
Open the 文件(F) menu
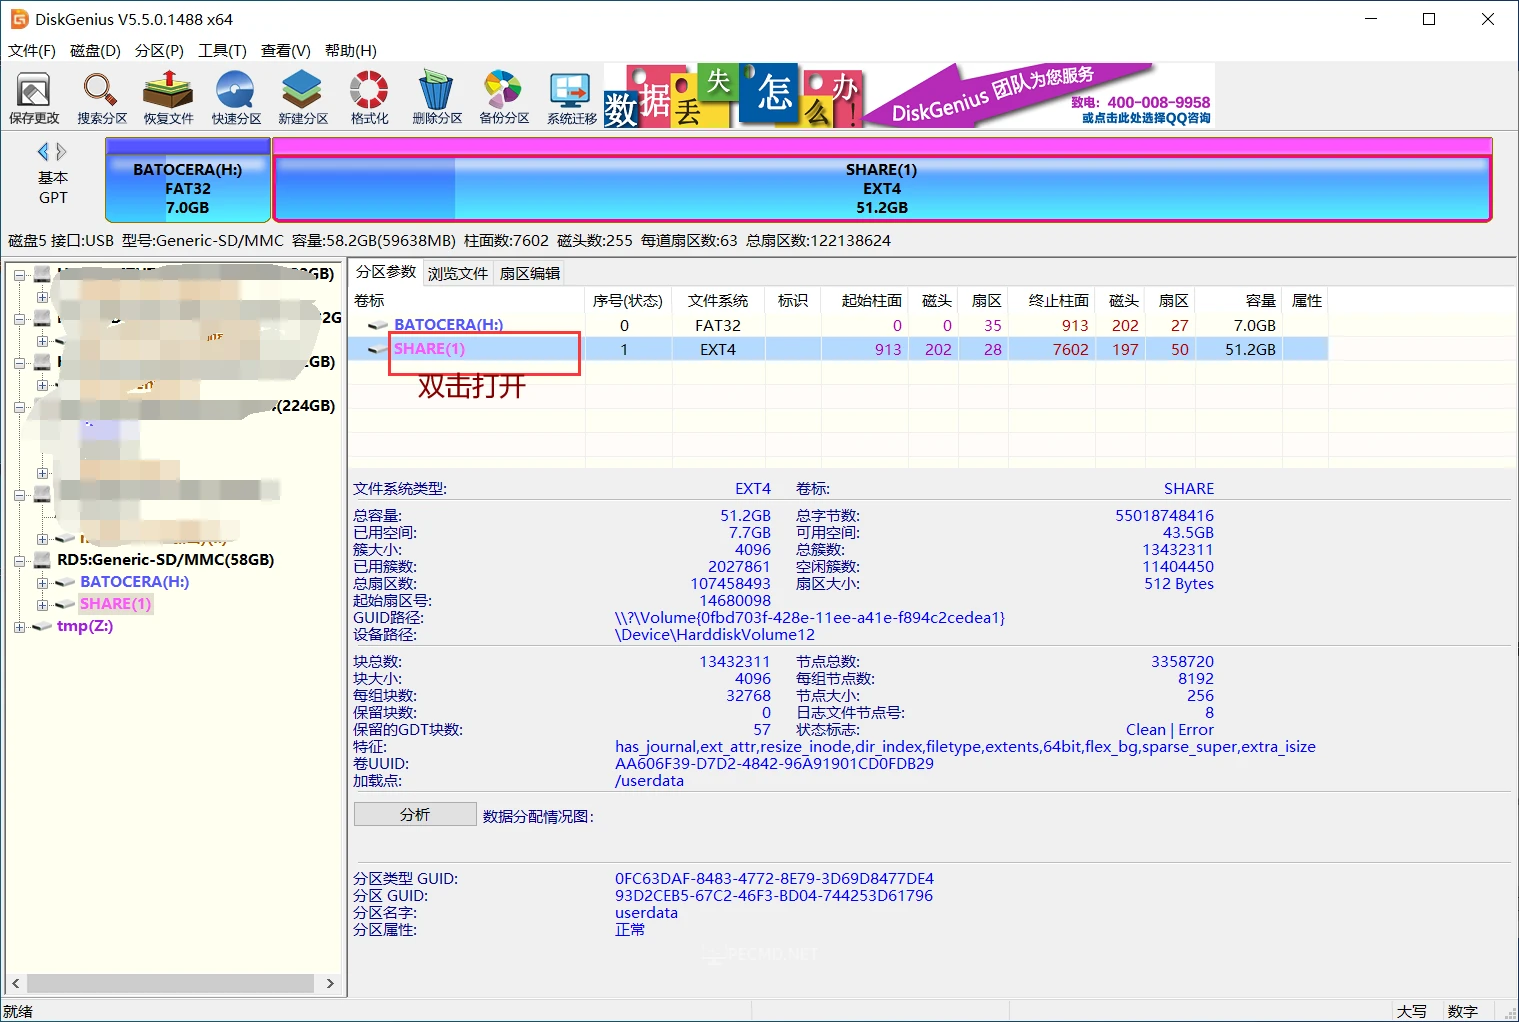tap(32, 51)
